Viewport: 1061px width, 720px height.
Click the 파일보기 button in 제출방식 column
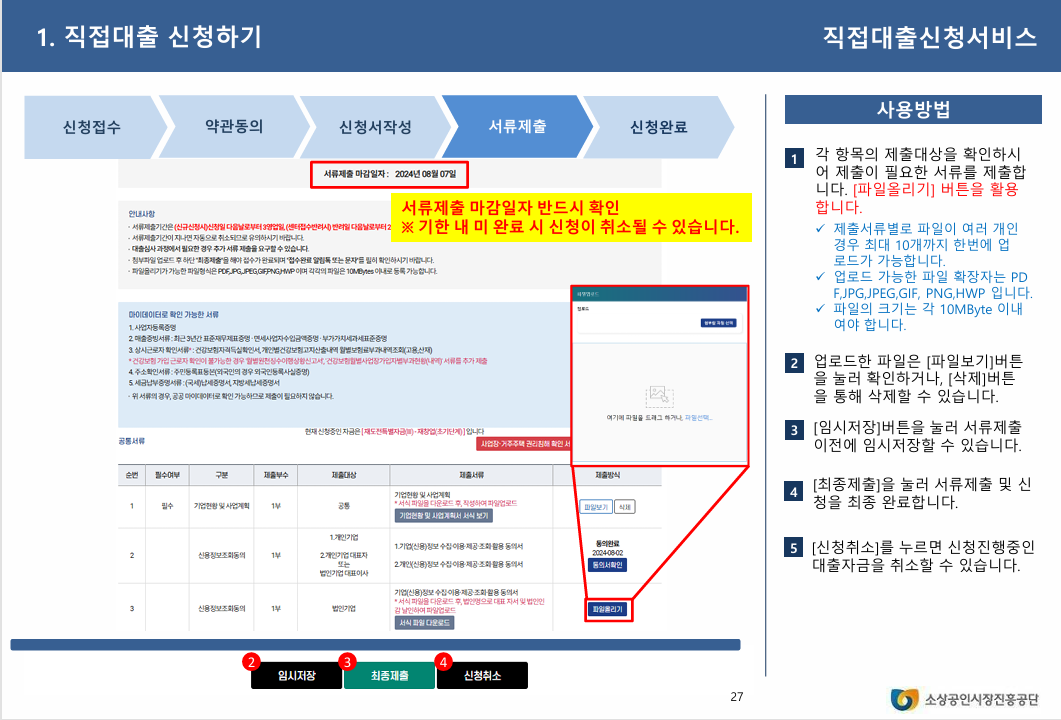point(596,507)
